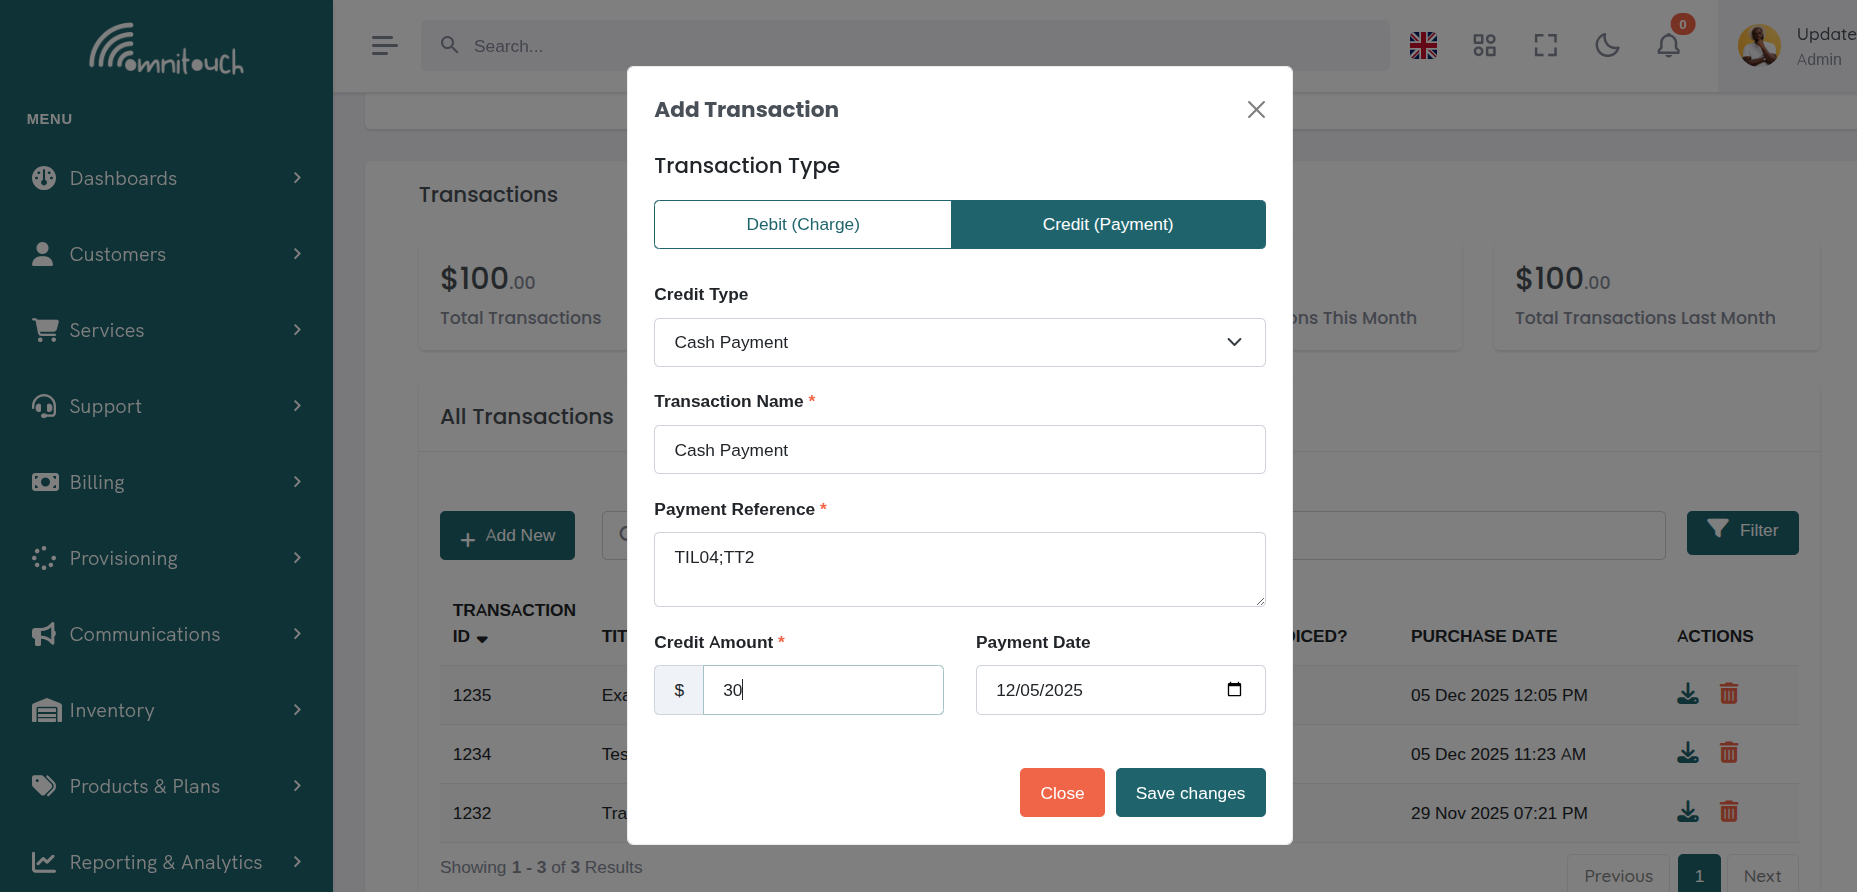Click the UK flag language icon

point(1423,45)
